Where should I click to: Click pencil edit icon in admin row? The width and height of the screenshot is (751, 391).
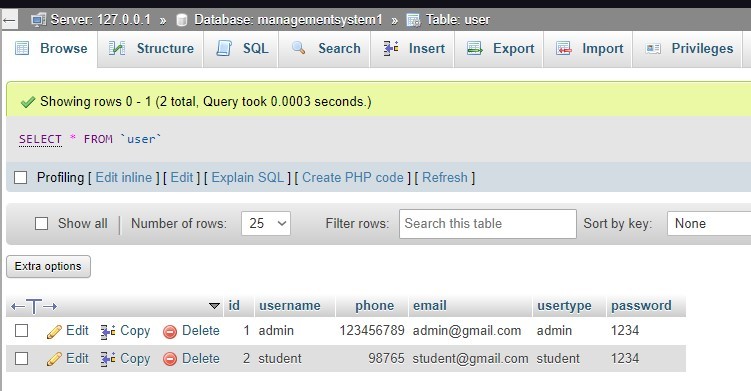click(54, 331)
